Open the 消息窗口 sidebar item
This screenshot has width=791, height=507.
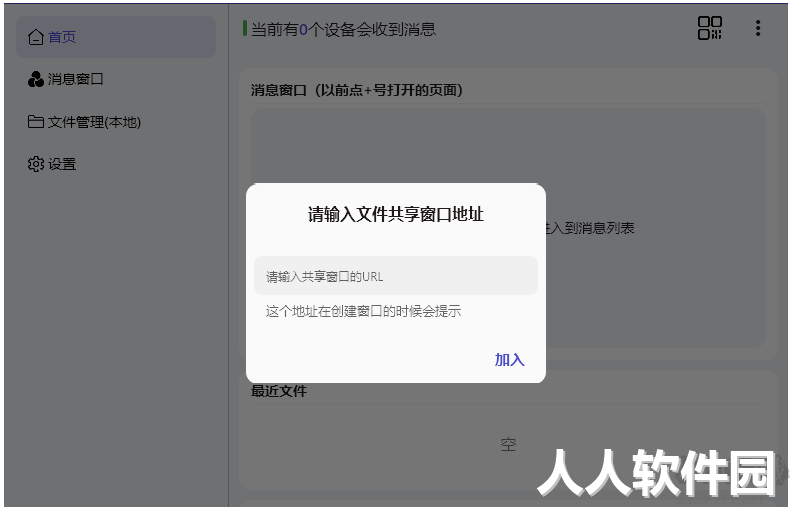(x=116, y=79)
